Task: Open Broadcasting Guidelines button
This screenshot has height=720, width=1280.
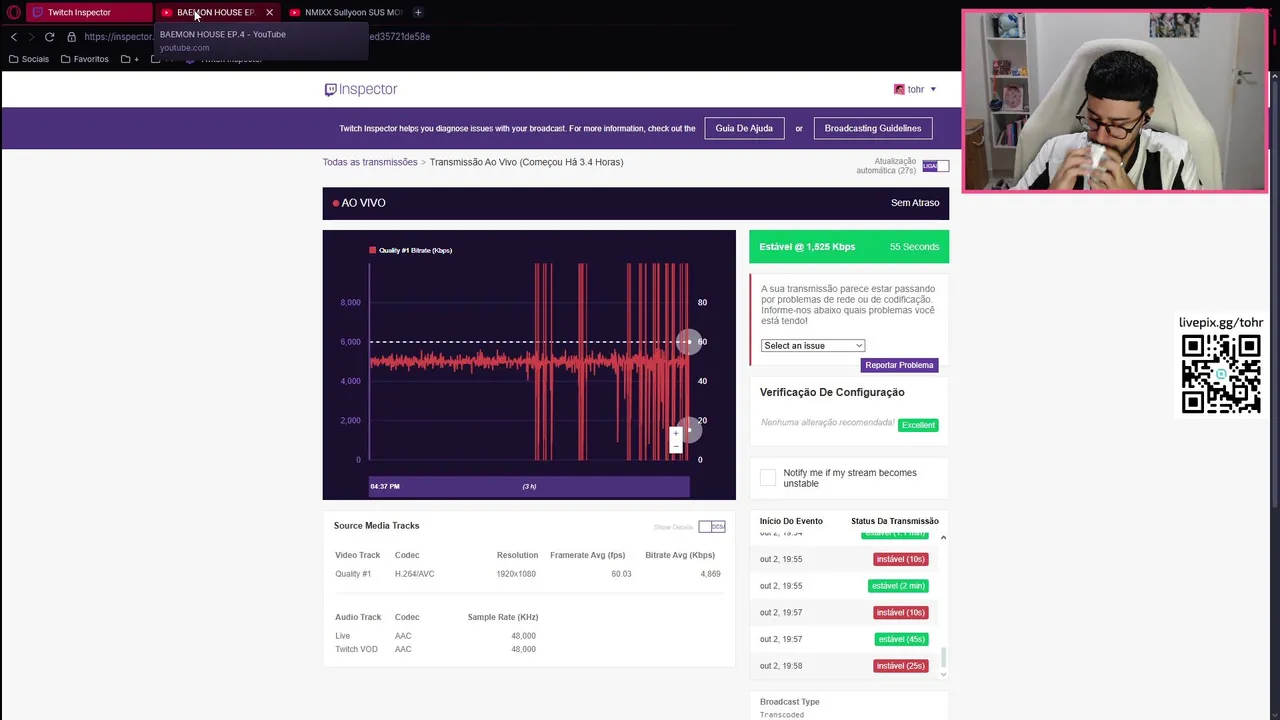Action: (x=873, y=128)
